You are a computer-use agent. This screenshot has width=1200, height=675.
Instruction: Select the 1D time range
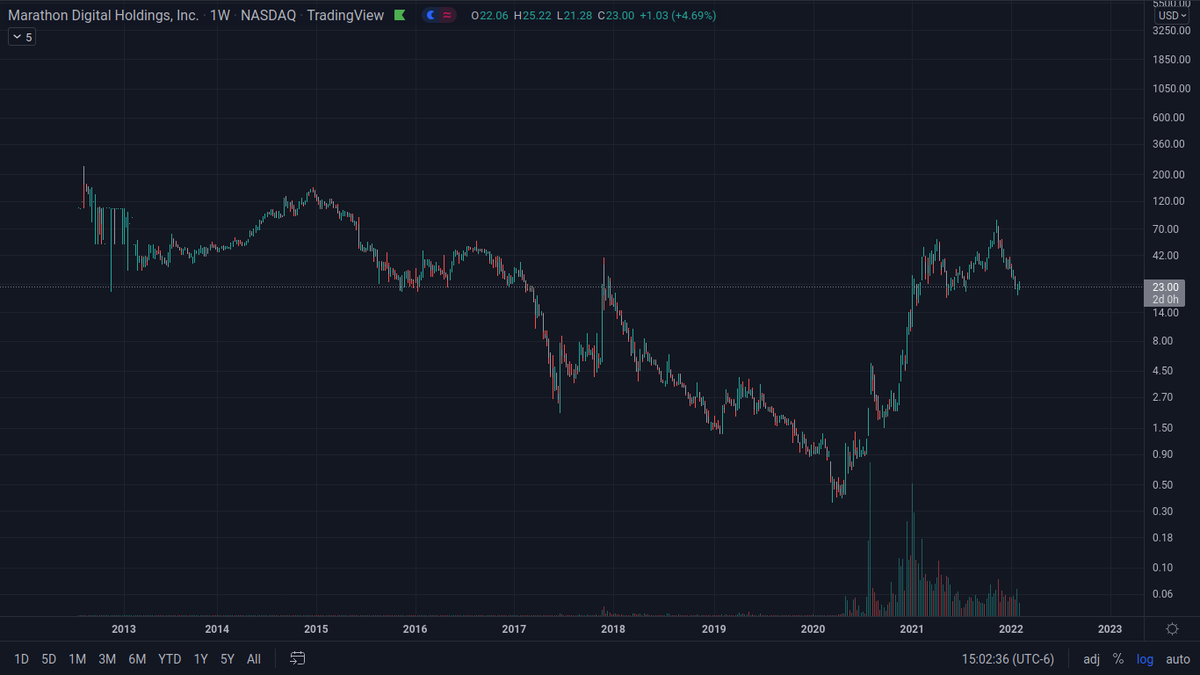tap(21, 659)
